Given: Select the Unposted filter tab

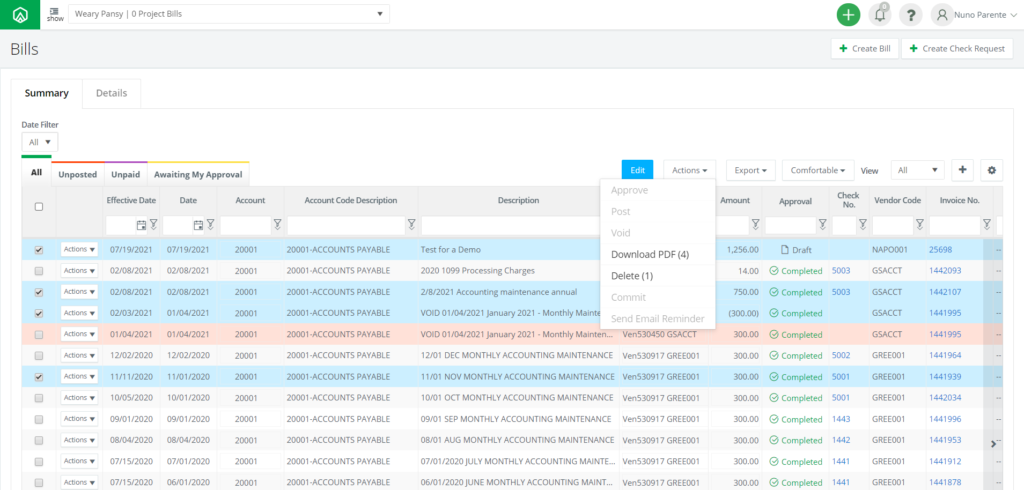Looking at the screenshot, I should 78,174.
